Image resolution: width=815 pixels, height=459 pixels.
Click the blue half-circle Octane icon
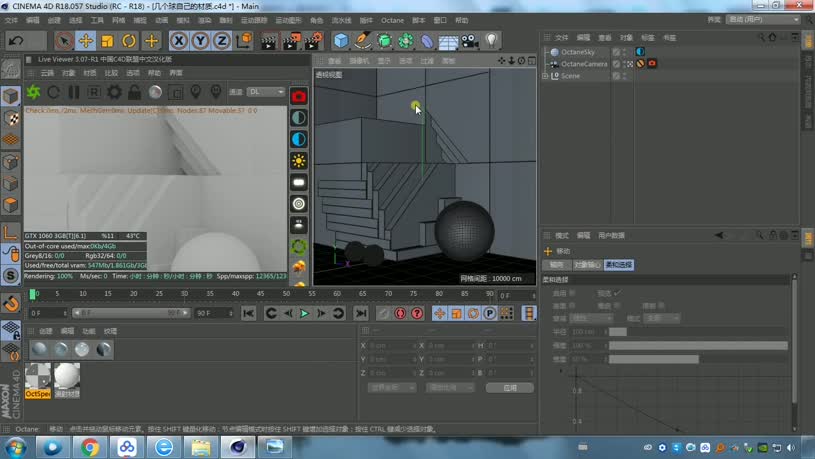point(299,139)
